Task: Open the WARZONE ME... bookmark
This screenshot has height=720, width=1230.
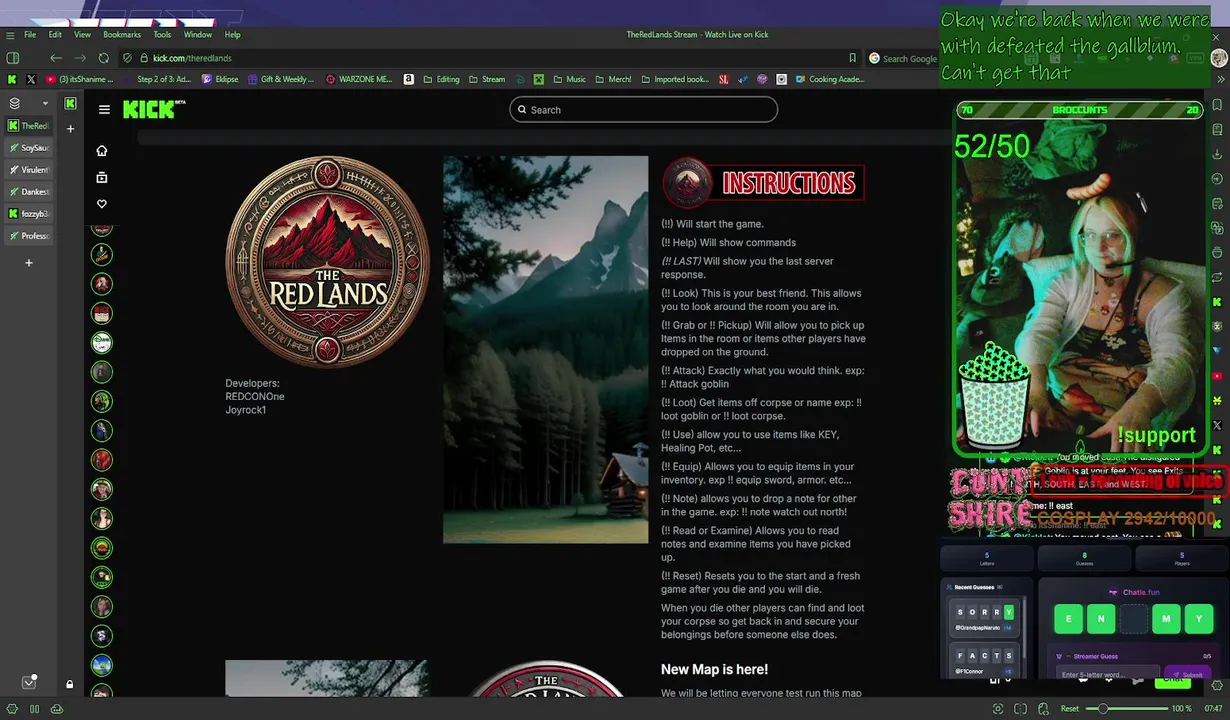Action: click(x=359, y=79)
